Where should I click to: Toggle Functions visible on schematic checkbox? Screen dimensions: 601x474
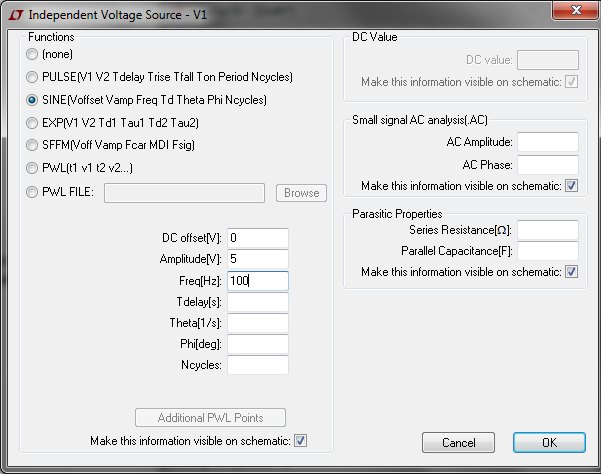click(300, 441)
